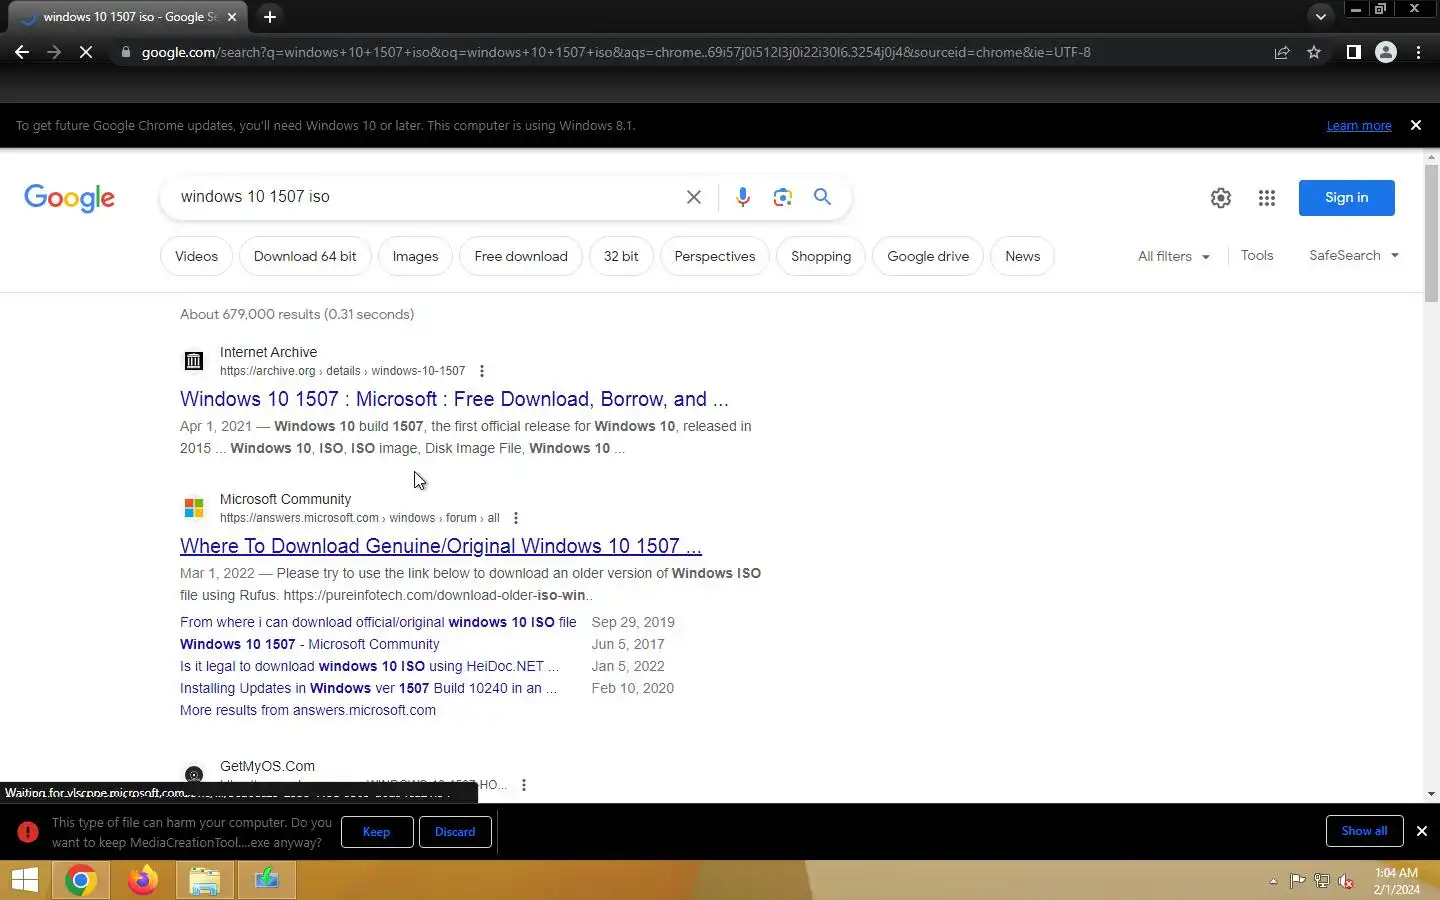The image size is (1440, 900).
Task: Open a new browser tab
Action: tap(269, 17)
